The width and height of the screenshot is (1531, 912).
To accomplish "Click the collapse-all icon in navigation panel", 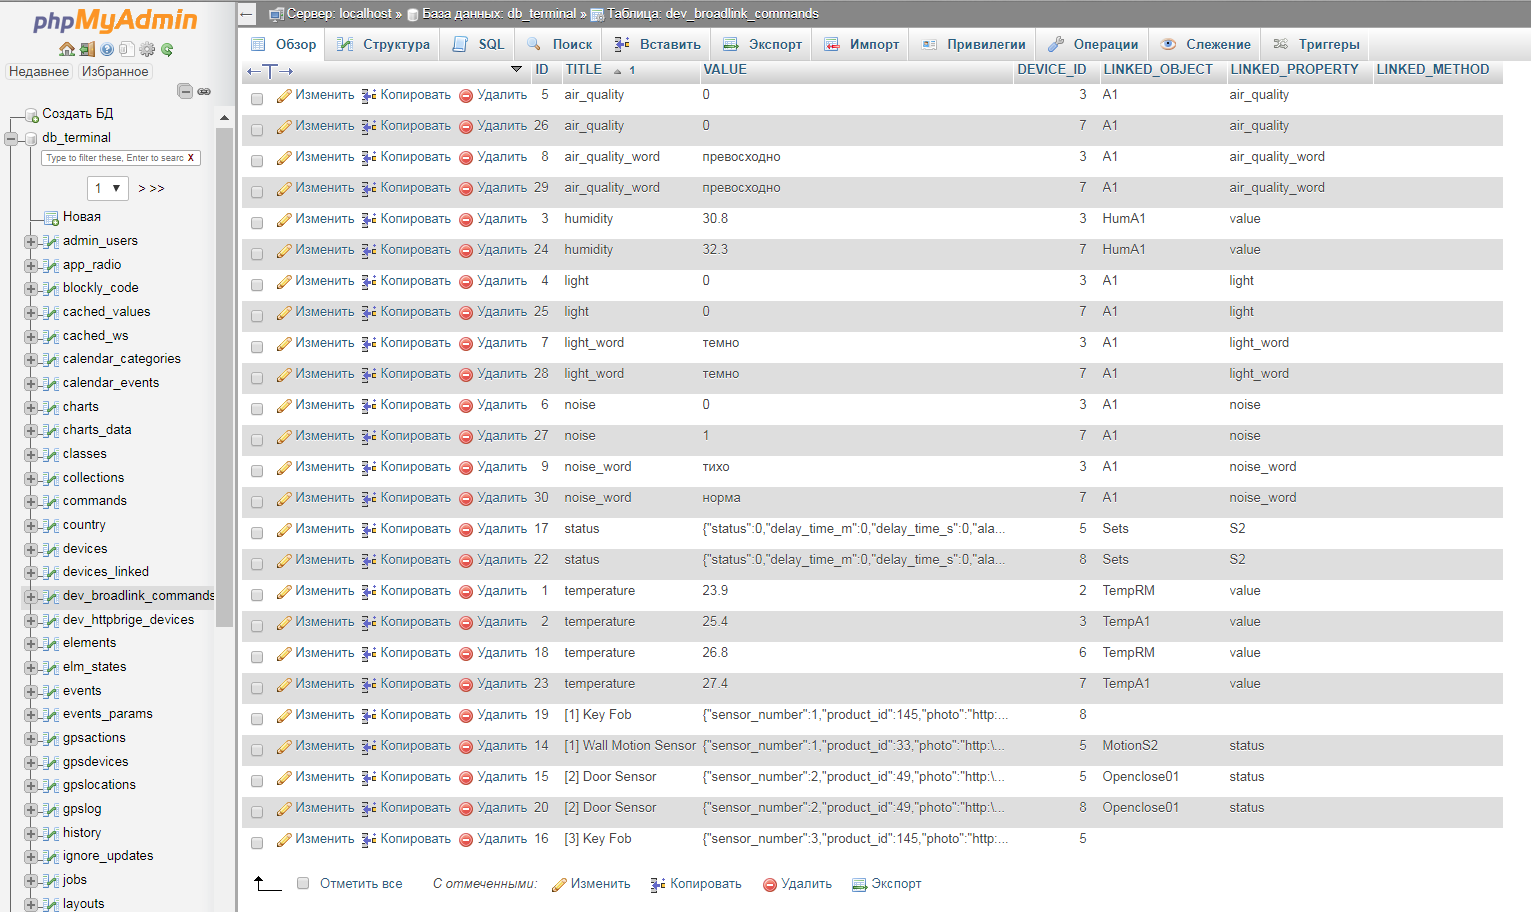I will point(185,91).
